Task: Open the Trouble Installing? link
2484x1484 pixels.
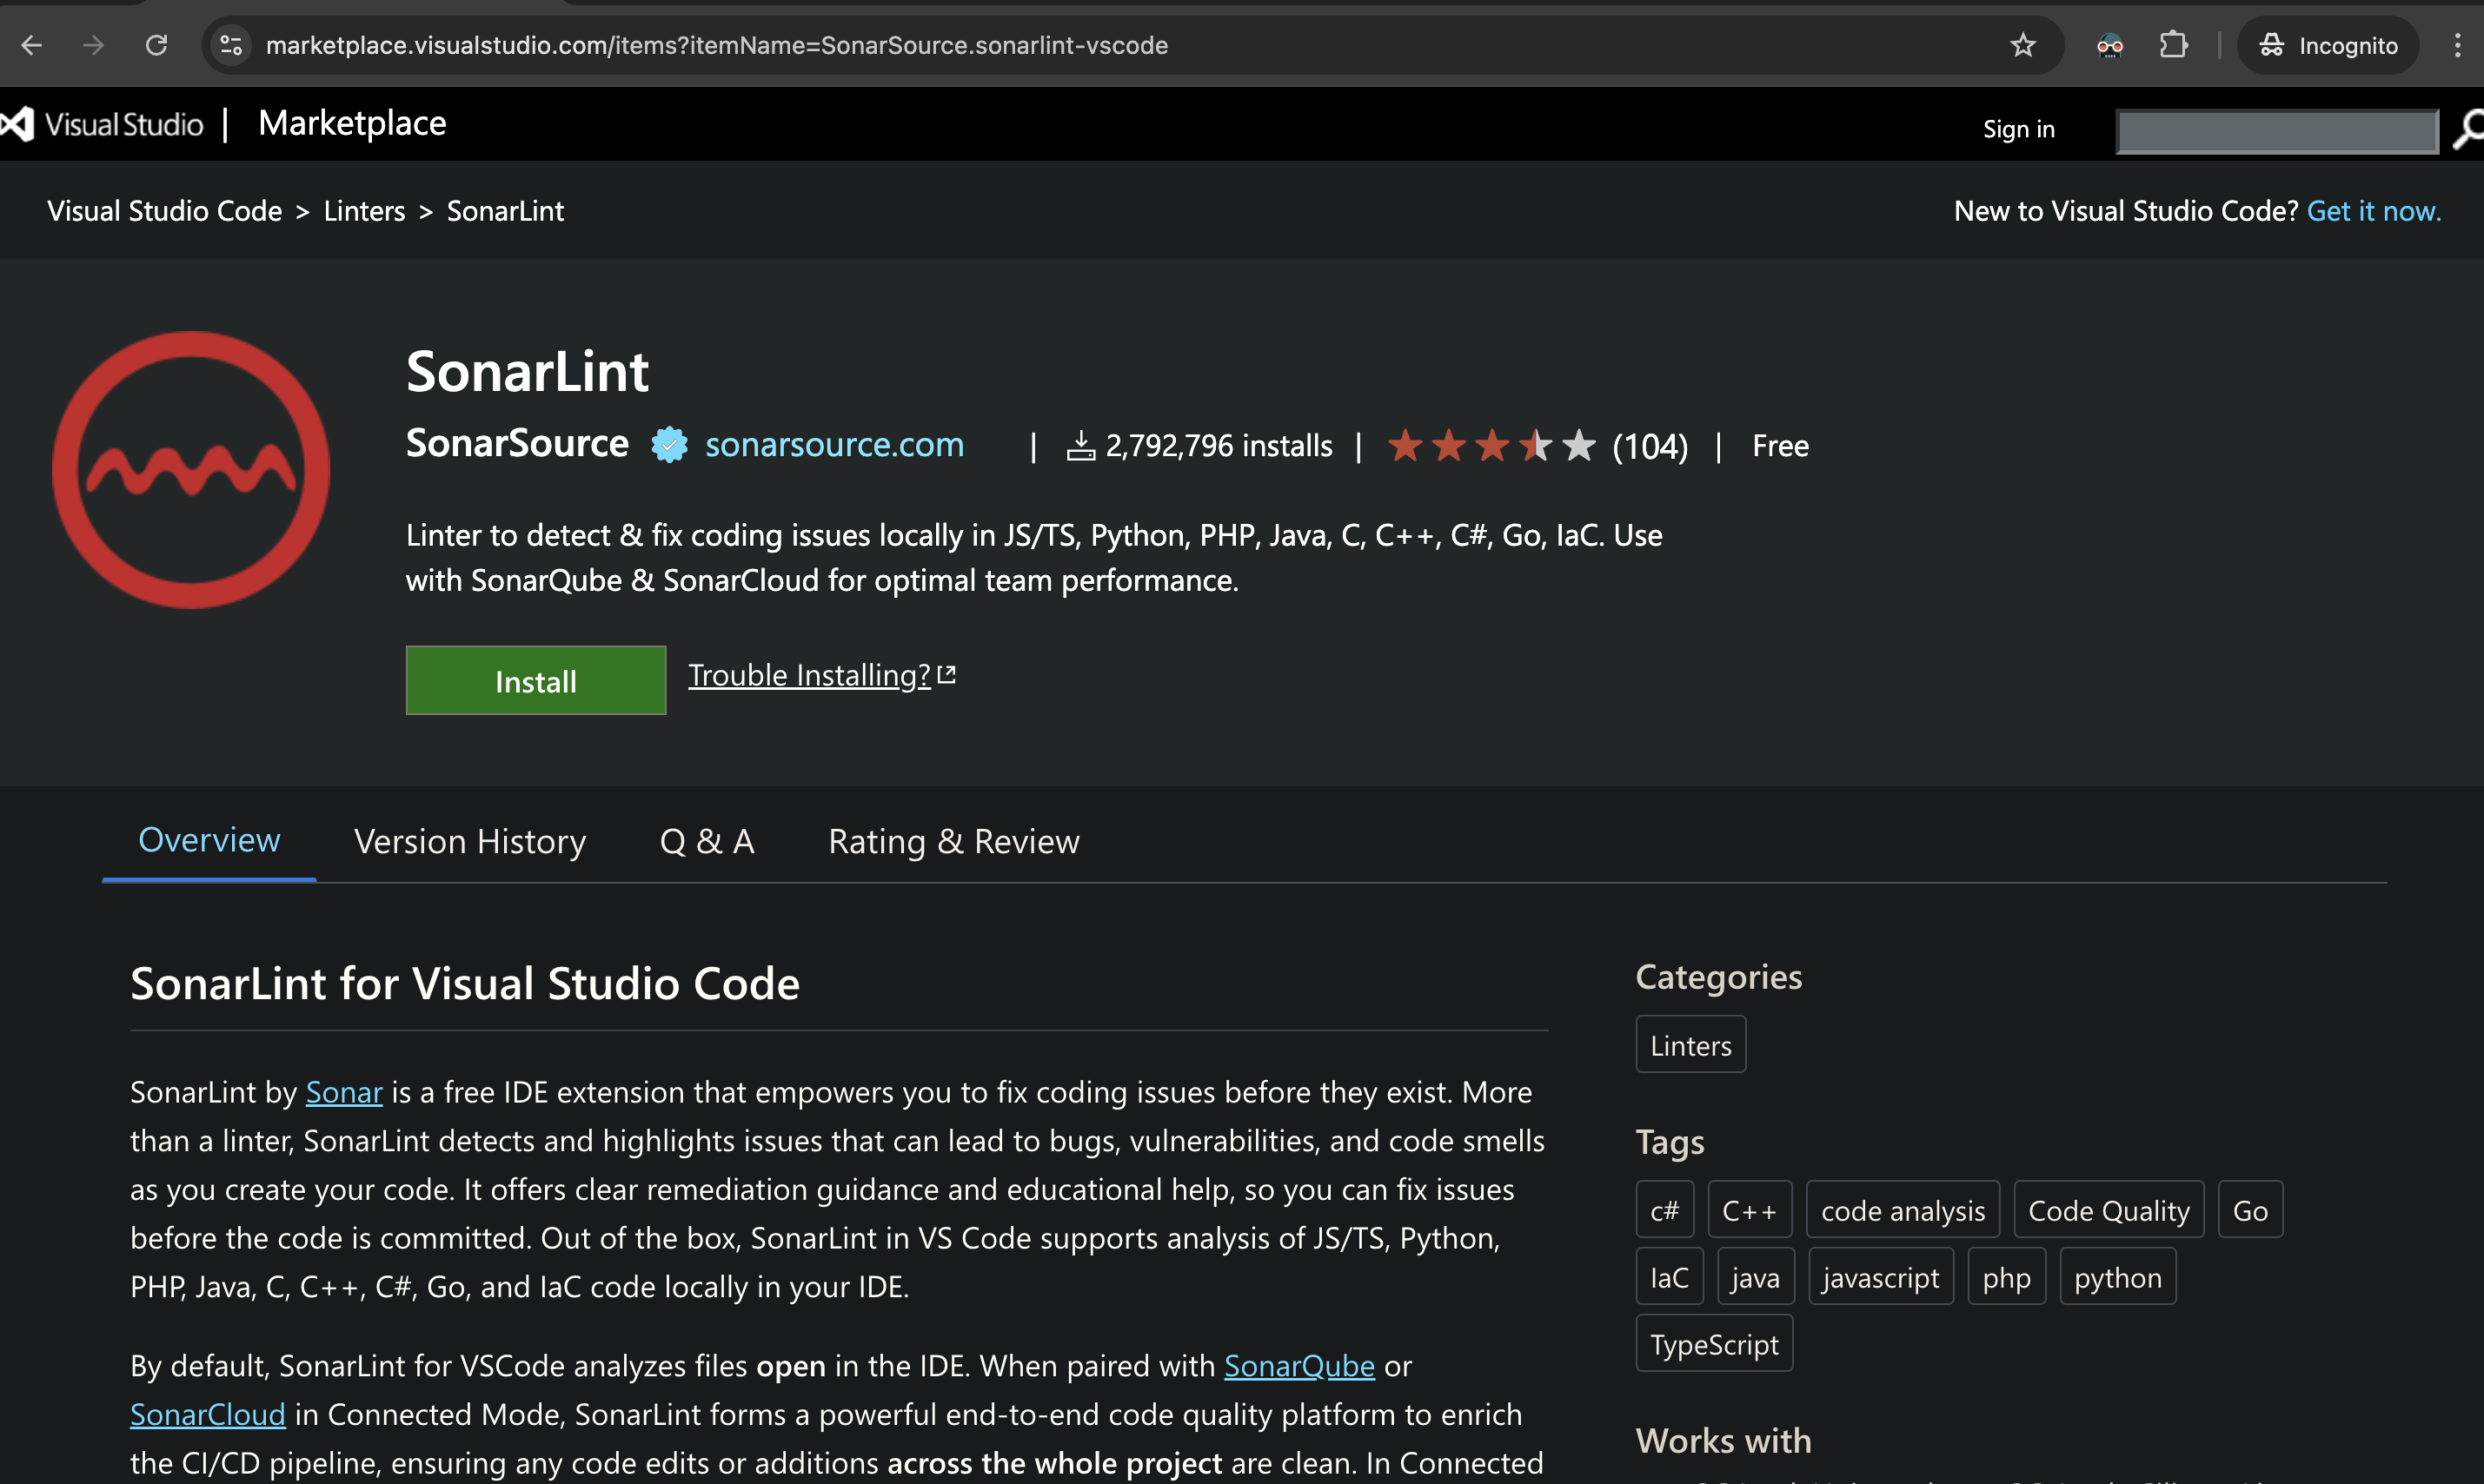Action: pos(821,675)
